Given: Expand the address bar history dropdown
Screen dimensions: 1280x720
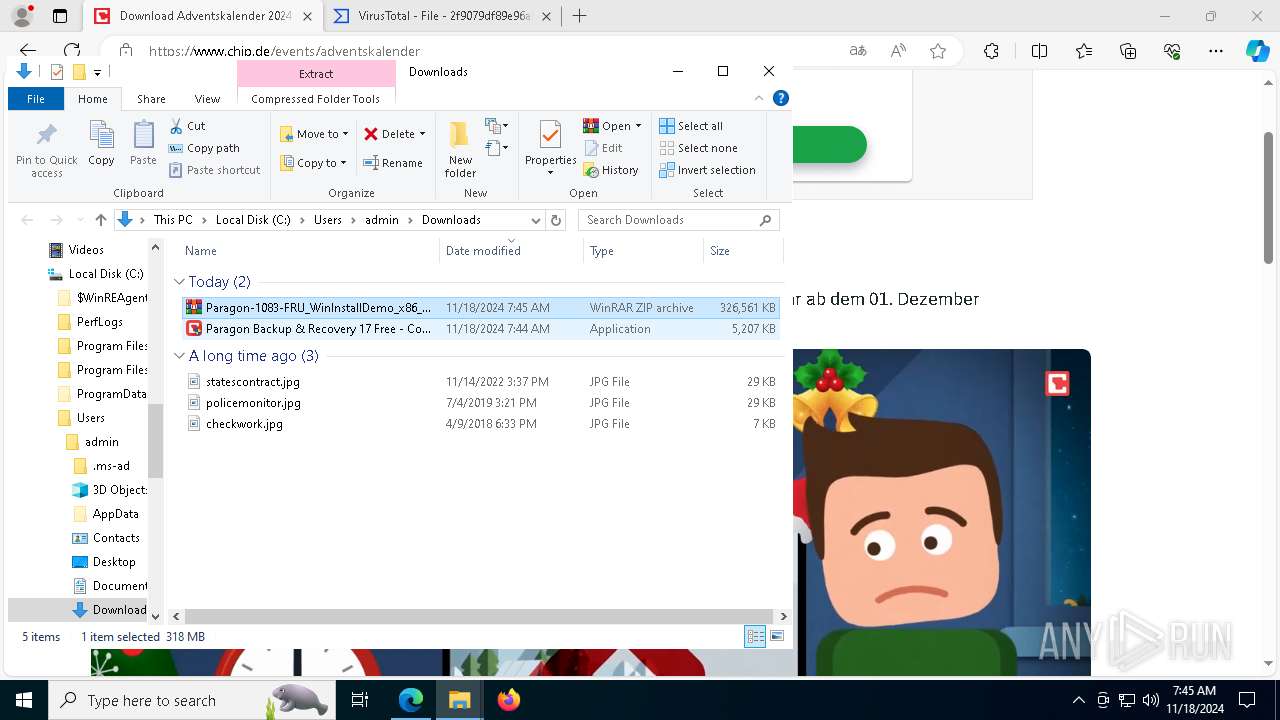Looking at the screenshot, I should (x=536, y=220).
